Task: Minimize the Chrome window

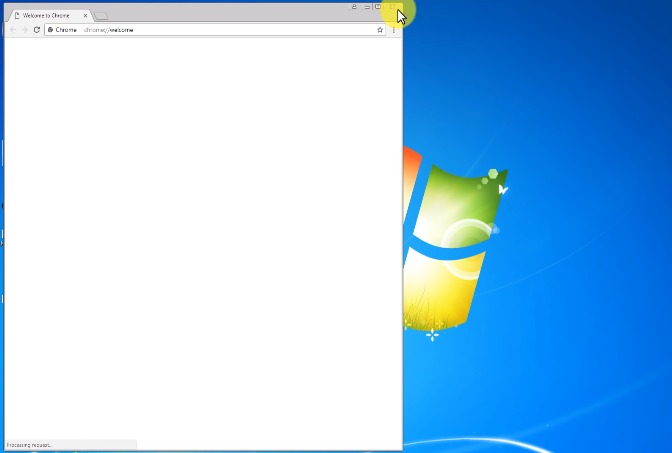Action: [x=367, y=7]
